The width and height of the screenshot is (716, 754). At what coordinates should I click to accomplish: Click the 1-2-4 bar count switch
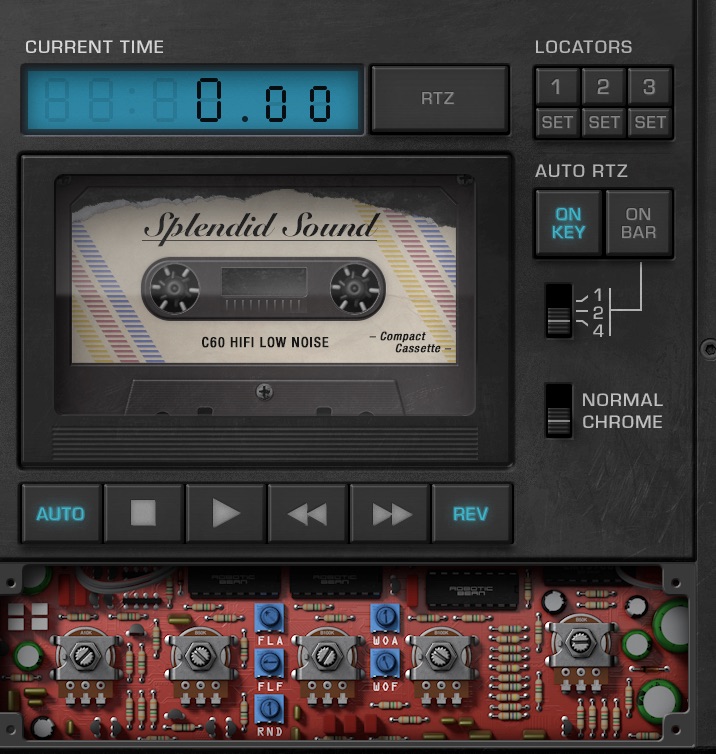[559, 311]
